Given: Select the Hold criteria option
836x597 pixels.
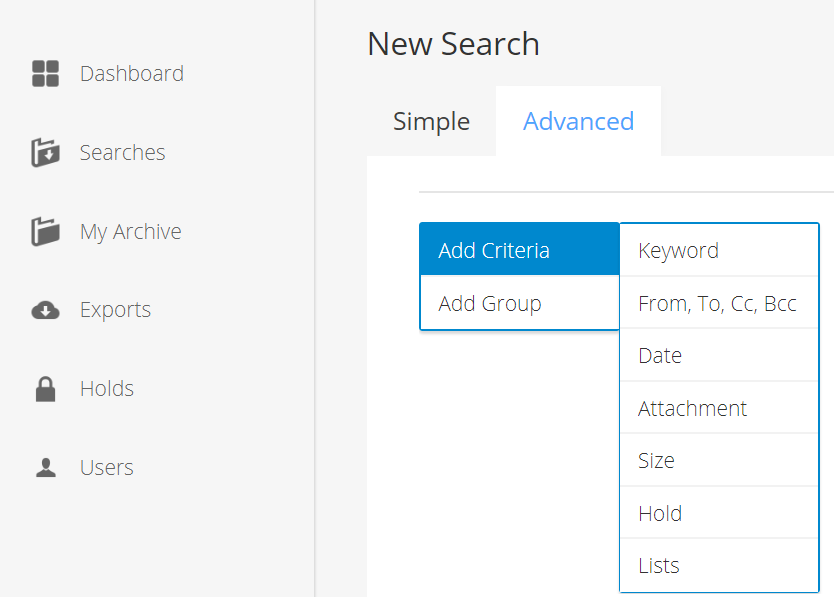Looking at the screenshot, I should point(719,513).
